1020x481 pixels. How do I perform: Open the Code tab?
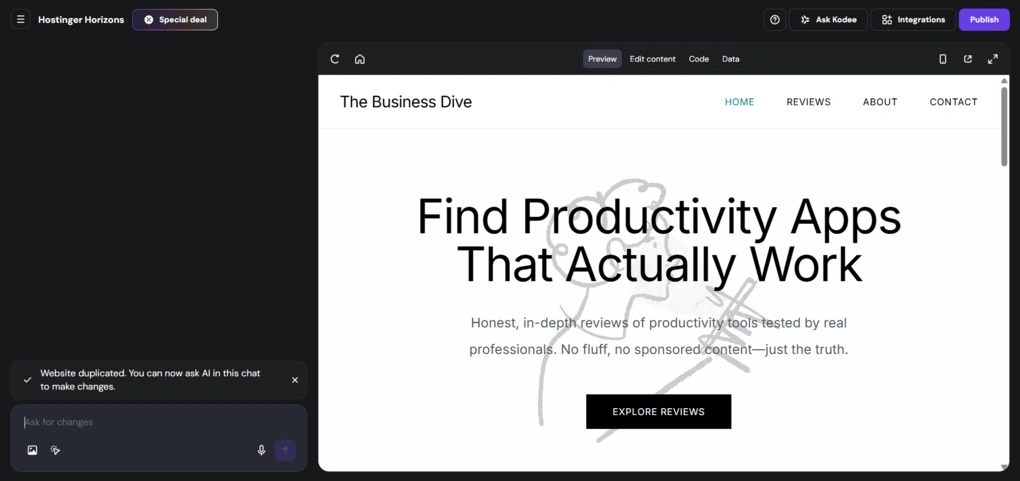(699, 59)
